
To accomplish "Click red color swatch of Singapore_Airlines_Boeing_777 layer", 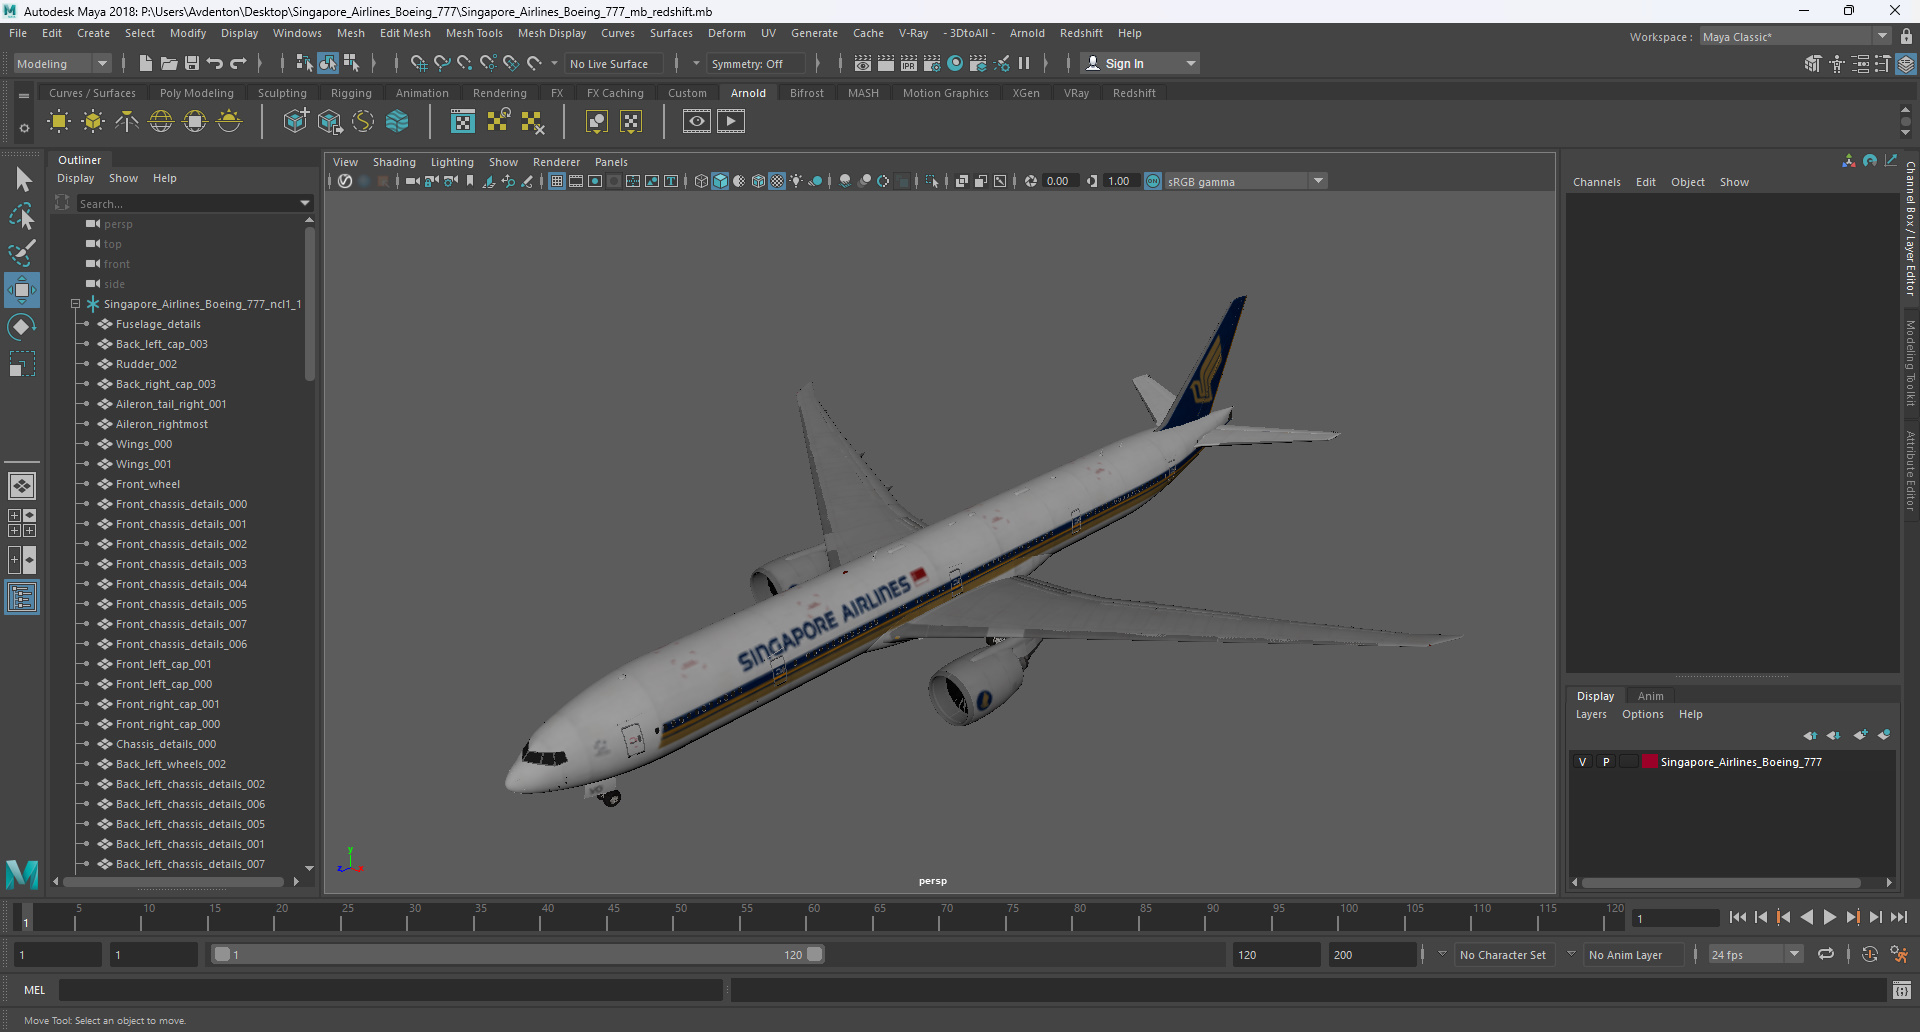I will (1649, 762).
